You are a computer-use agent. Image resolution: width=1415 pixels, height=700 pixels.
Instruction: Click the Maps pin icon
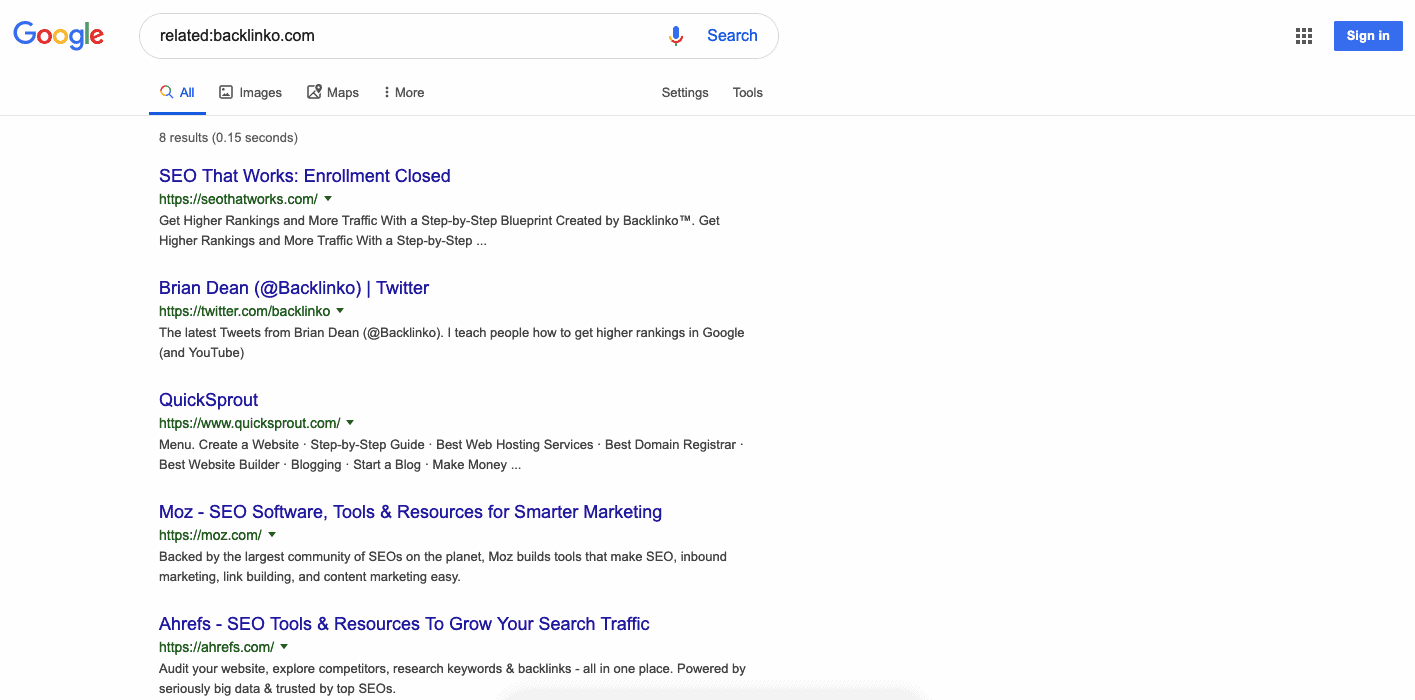coord(312,91)
